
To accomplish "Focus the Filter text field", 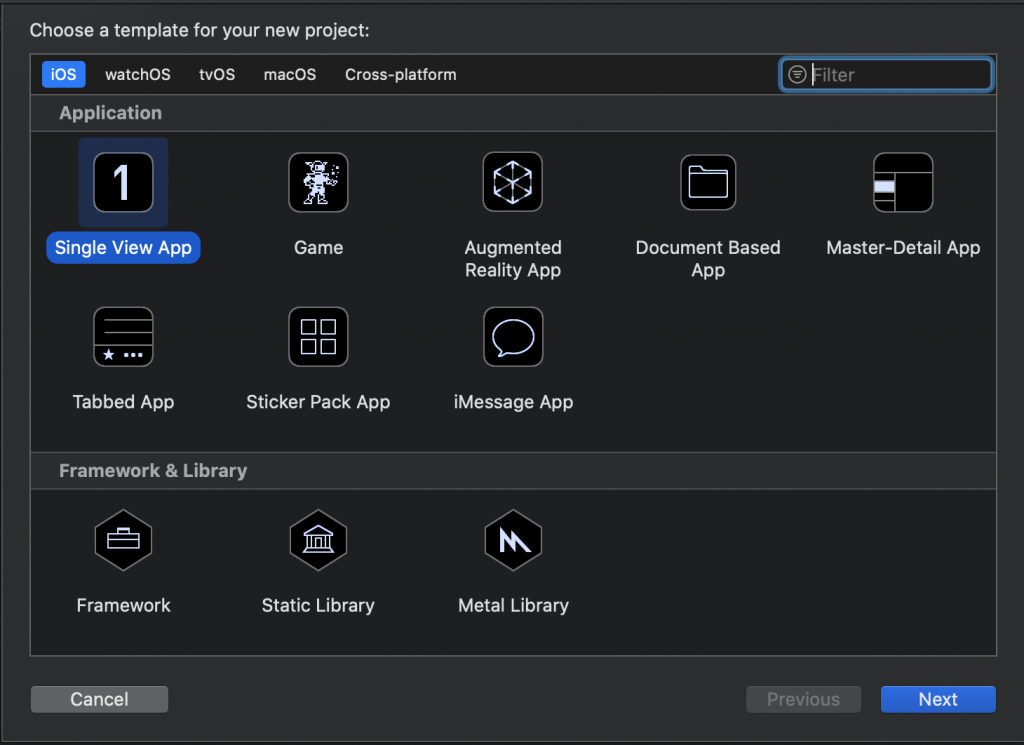I will coord(886,74).
